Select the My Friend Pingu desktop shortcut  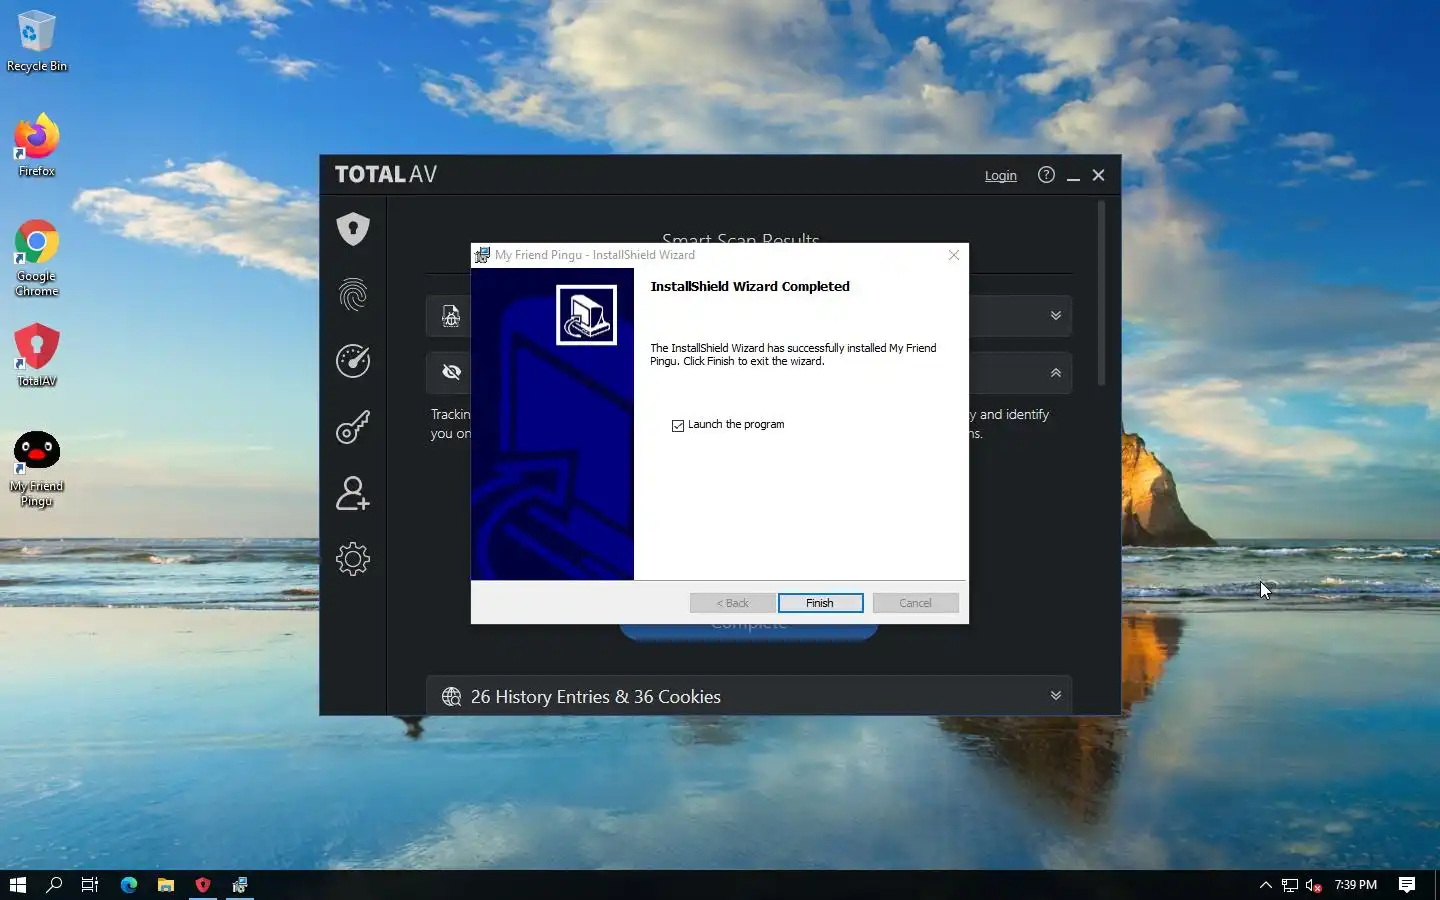pos(37,469)
